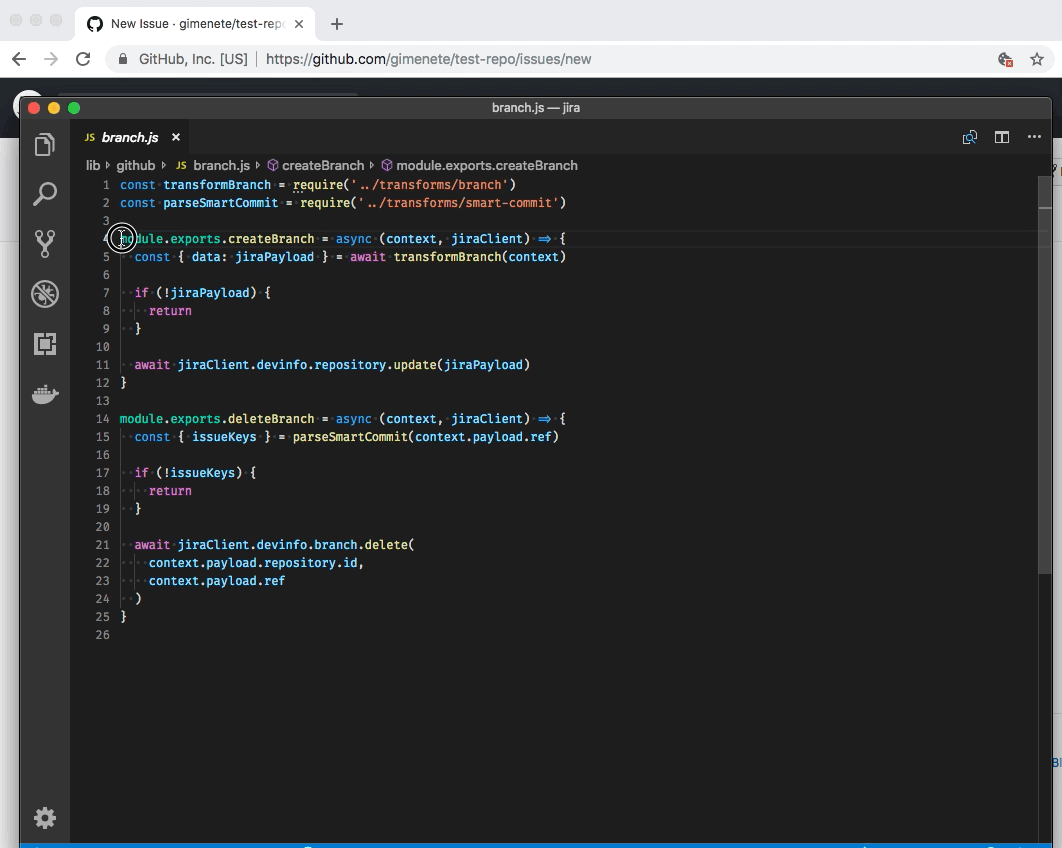The height and width of the screenshot is (848, 1062).
Task: Open a new Chrome tab
Action: [337, 24]
